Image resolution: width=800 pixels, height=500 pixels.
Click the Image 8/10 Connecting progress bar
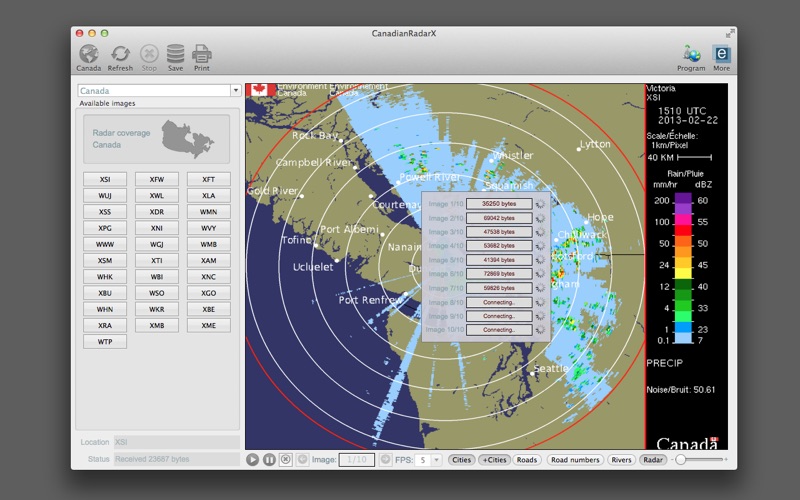[x=499, y=303]
